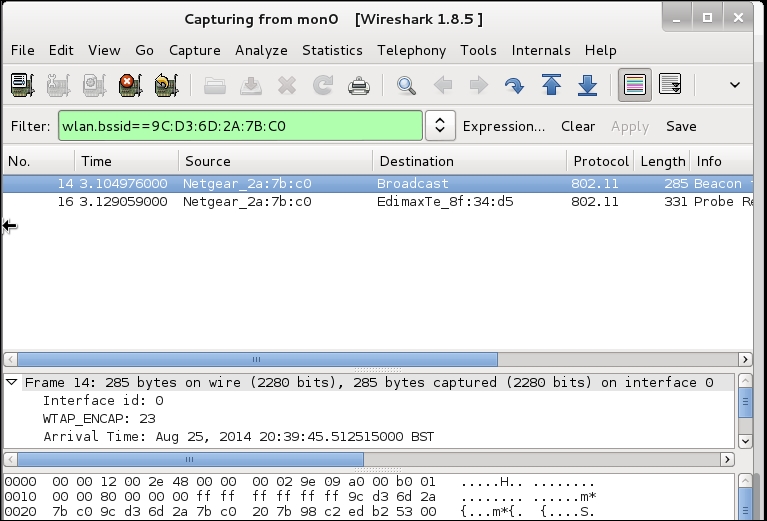Open the File menu
This screenshot has height=521, width=767.
click(x=23, y=50)
